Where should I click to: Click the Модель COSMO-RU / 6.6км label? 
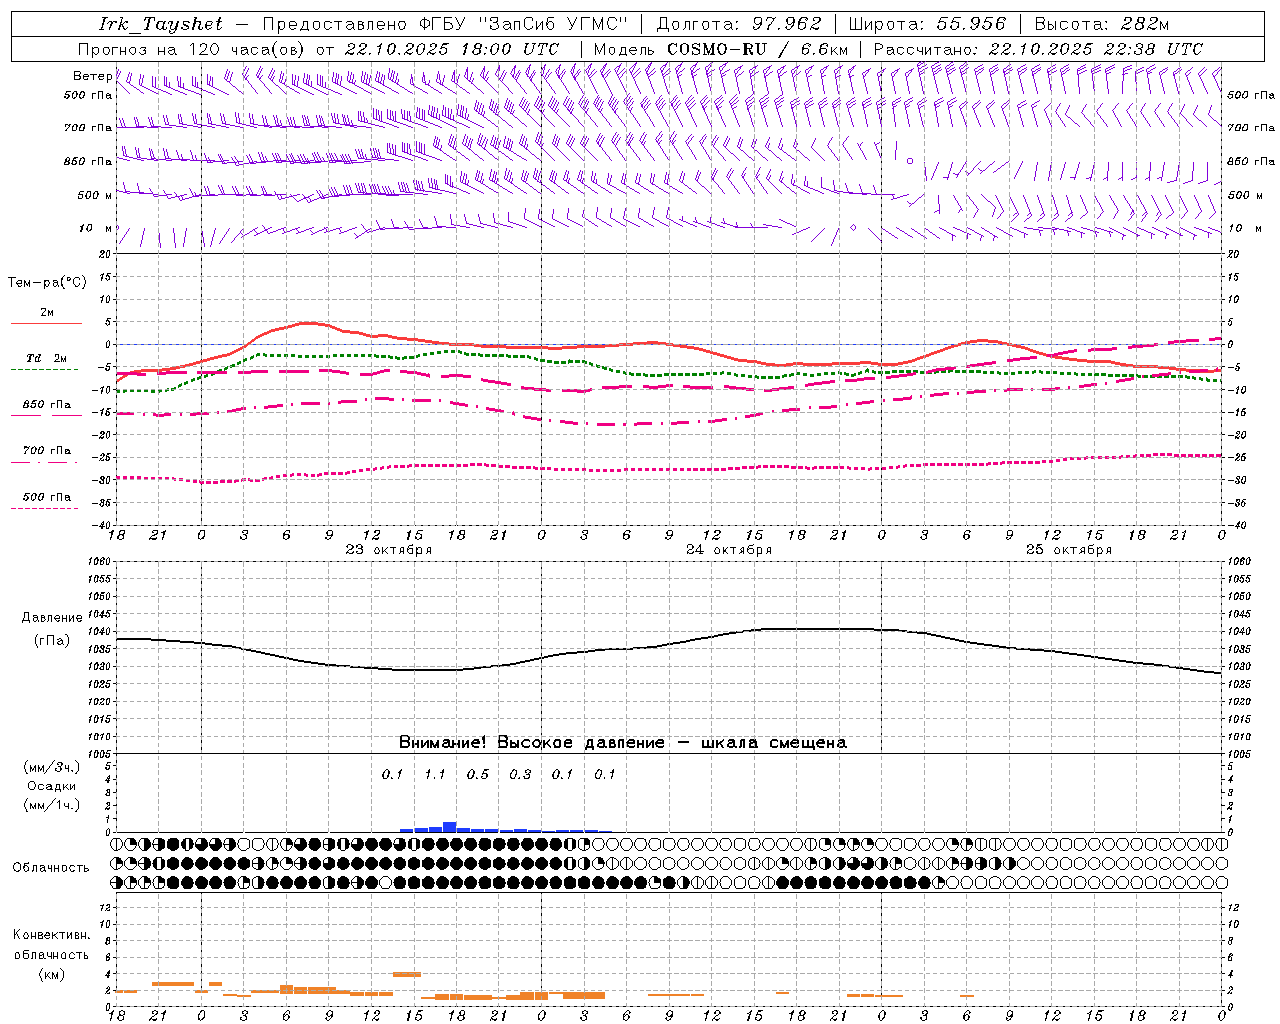click(x=720, y=49)
